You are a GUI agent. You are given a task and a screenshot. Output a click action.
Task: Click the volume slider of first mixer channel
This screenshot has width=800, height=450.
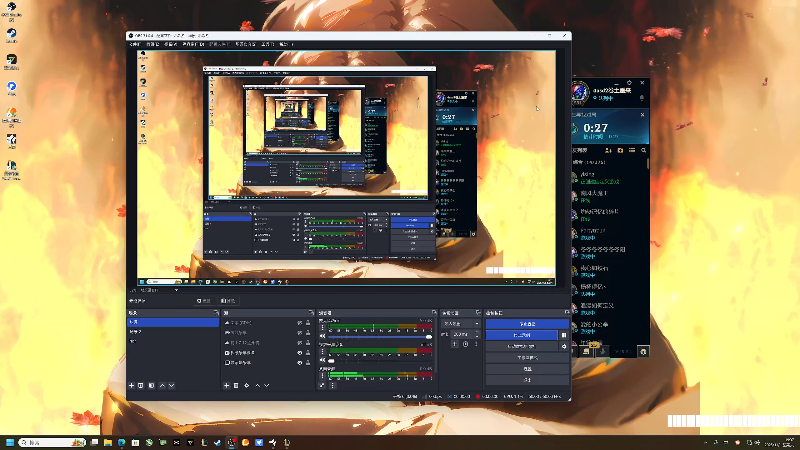(x=380, y=337)
